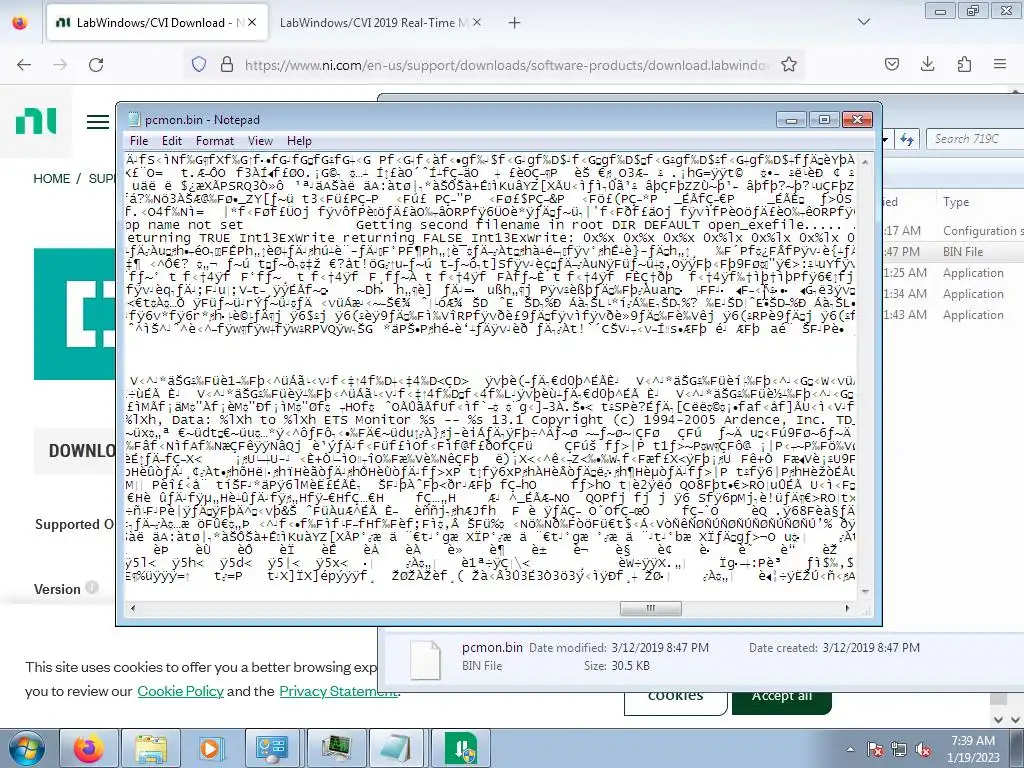Image resolution: width=1024 pixels, height=768 pixels.
Task: Sort by Type column in Explorer
Action: click(956, 202)
